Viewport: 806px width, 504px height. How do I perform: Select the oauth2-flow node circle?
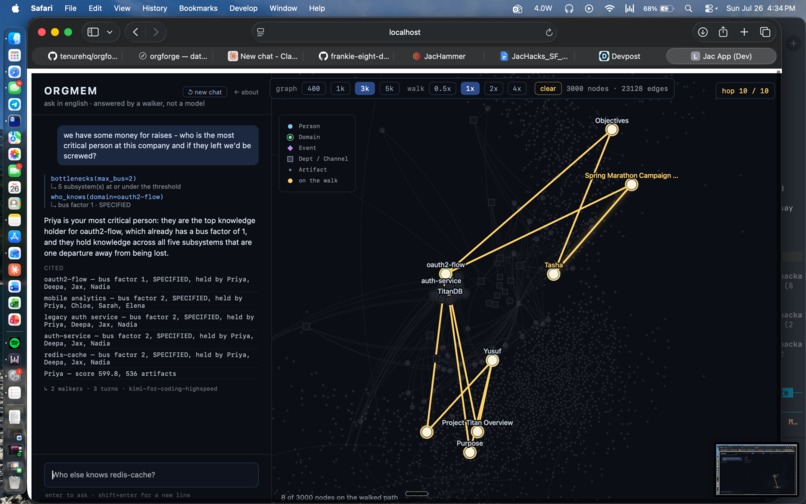pyautogui.click(x=445, y=274)
